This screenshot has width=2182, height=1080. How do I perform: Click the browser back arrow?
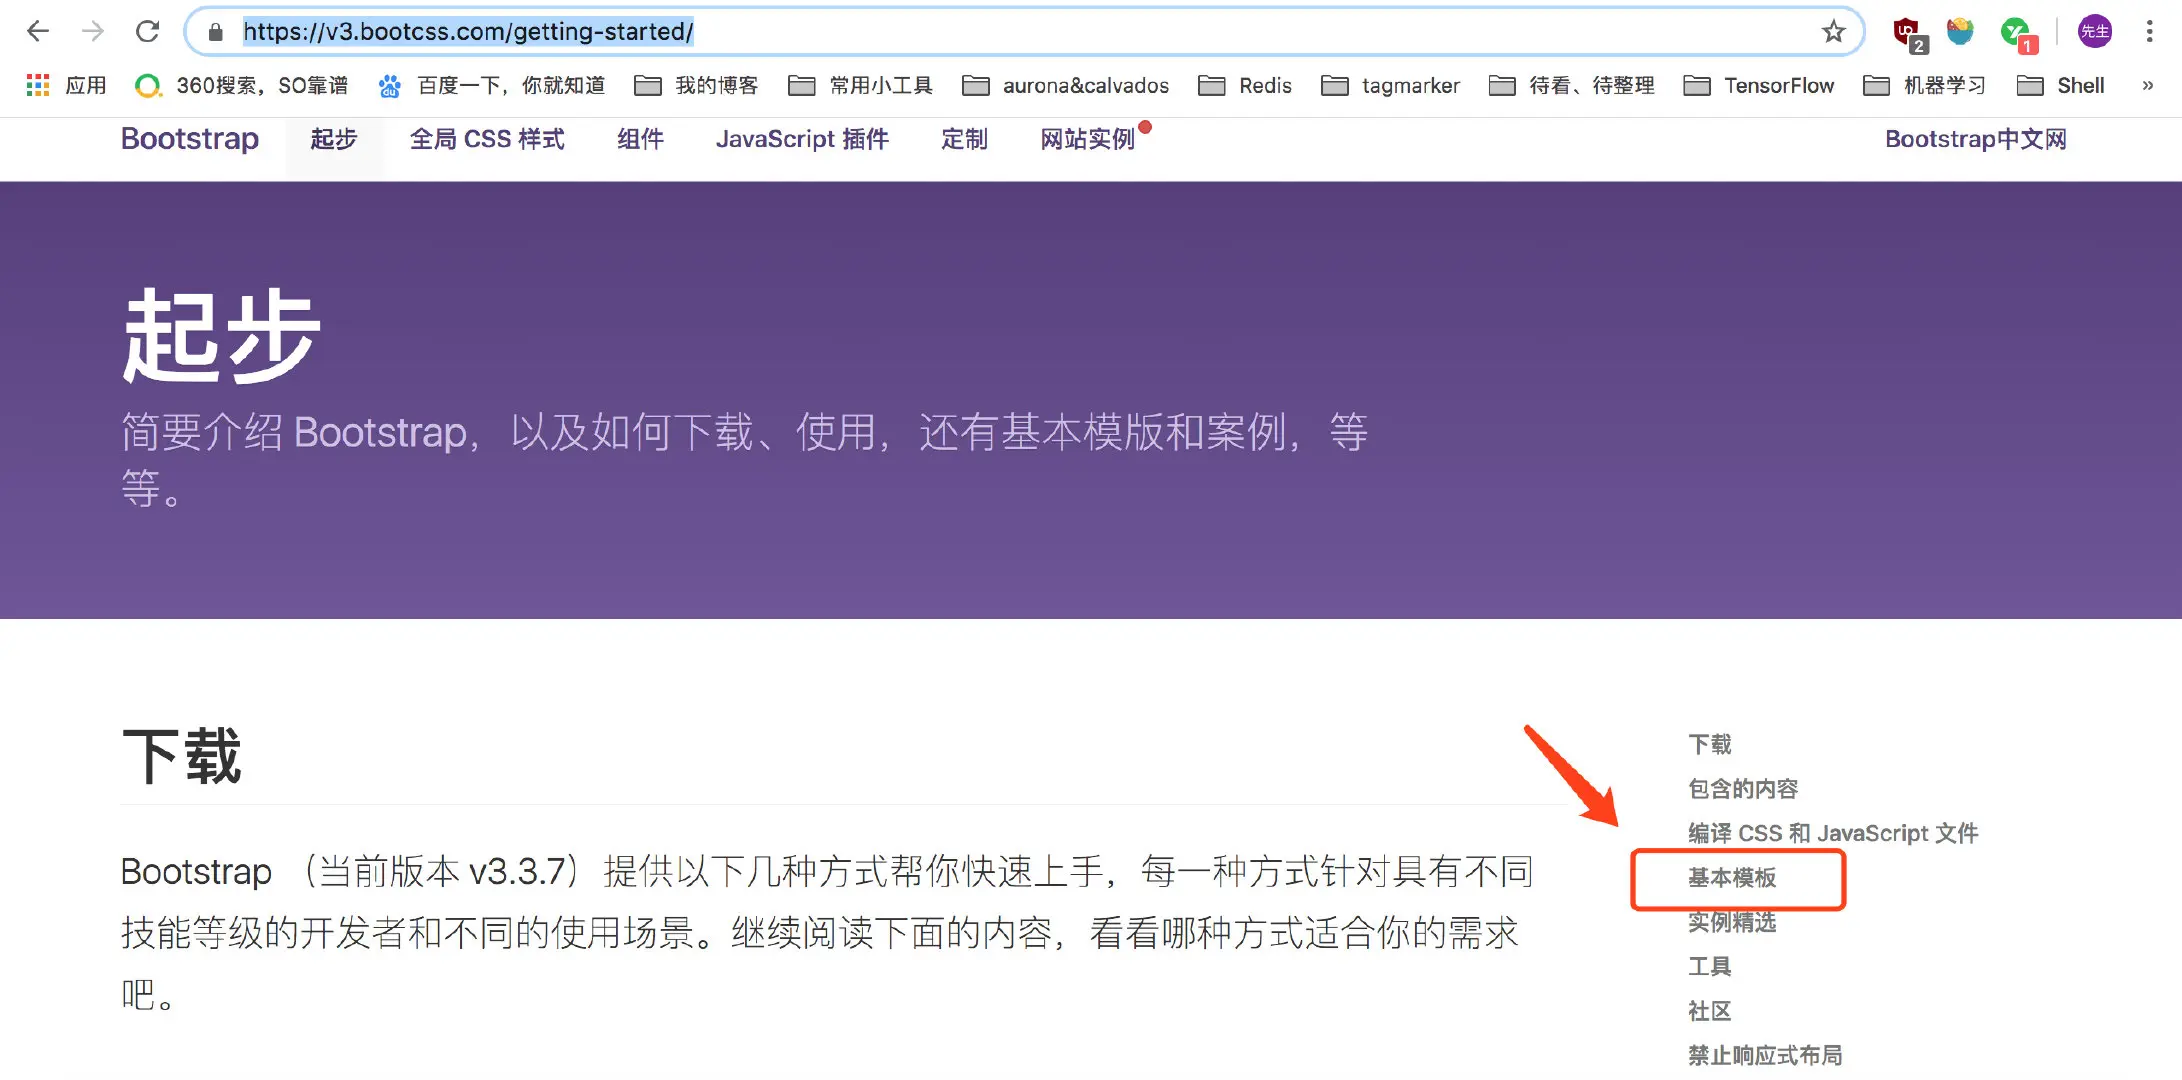(38, 32)
